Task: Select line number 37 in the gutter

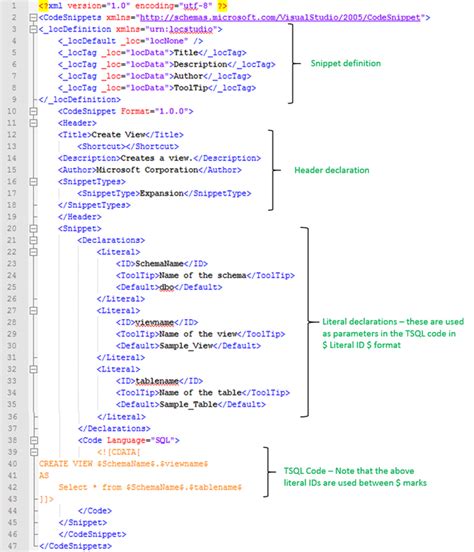Action: click(12, 428)
